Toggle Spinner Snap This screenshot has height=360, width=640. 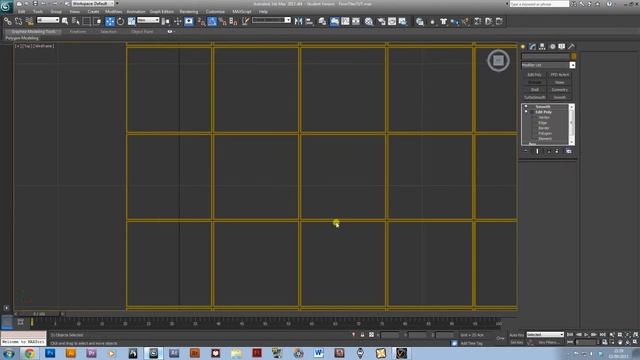(x=233, y=21)
